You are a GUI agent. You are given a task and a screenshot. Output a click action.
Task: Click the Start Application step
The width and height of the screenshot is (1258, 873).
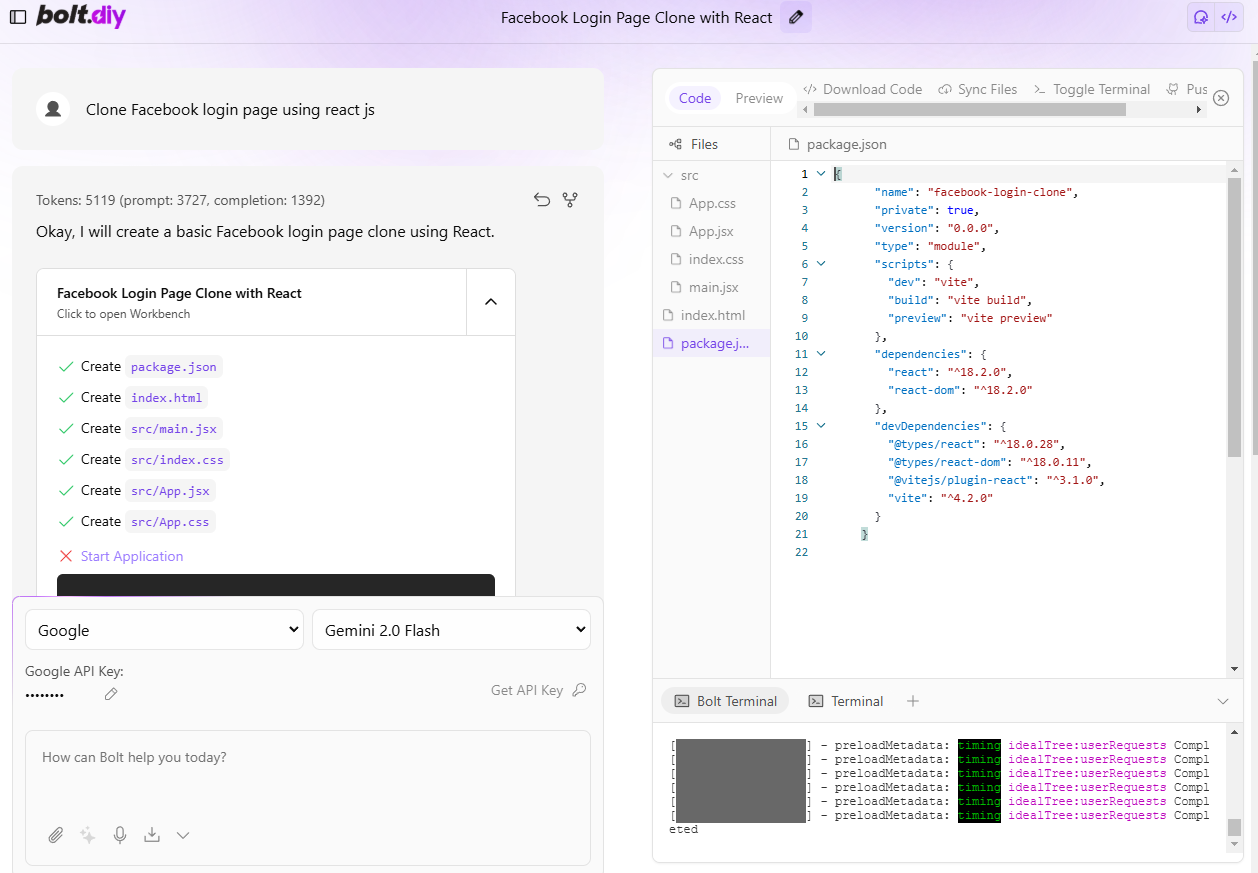click(x=132, y=556)
